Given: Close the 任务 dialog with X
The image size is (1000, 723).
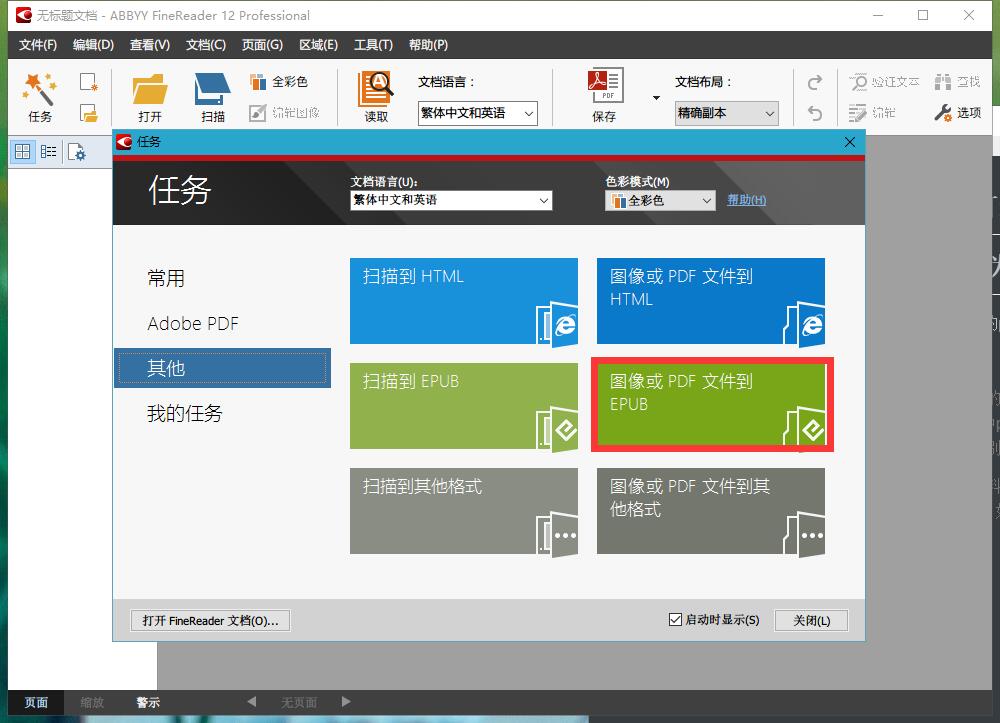Looking at the screenshot, I should pyautogui.click(x=849, y=142).
